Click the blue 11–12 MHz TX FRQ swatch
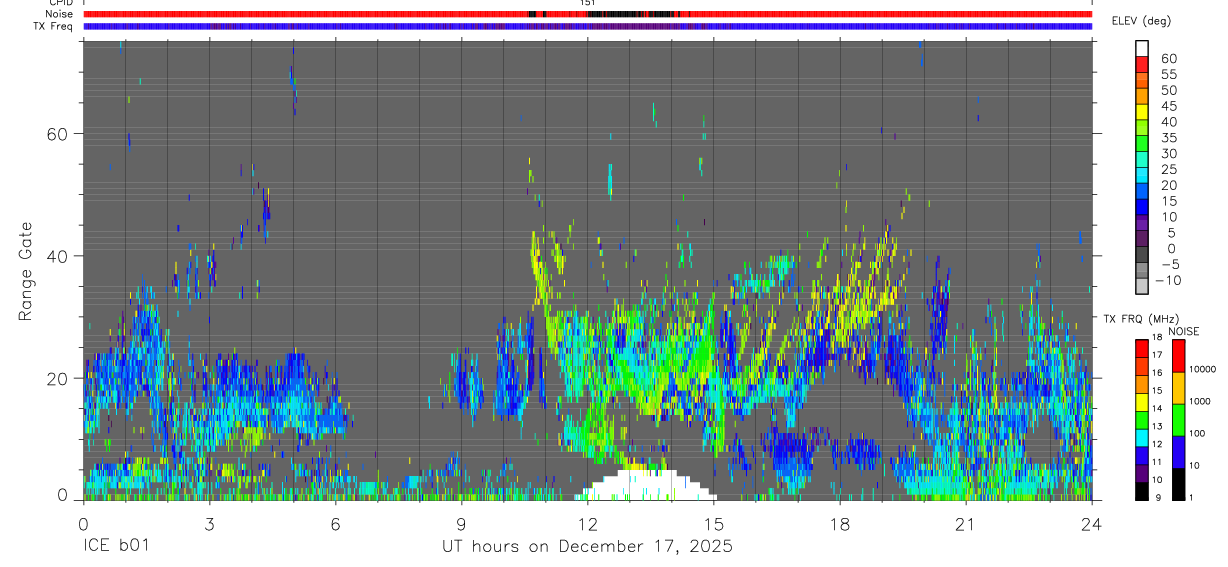The image size is (1228, 567). [1142, 456]
